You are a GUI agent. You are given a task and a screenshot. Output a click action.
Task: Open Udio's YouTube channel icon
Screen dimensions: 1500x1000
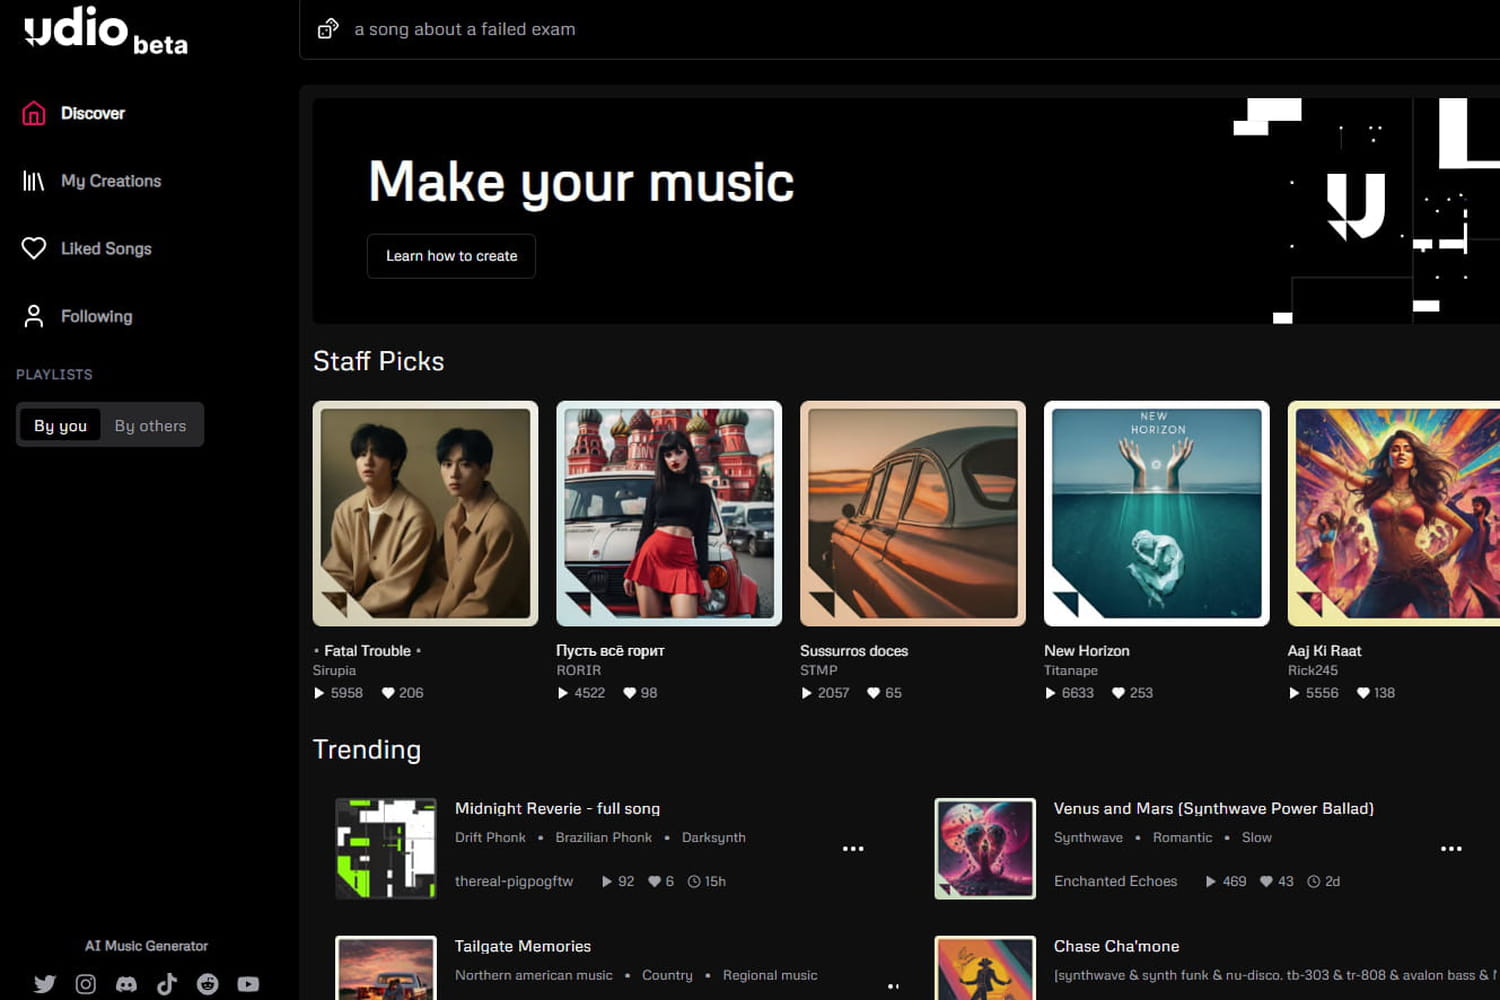tap(248, 984)
